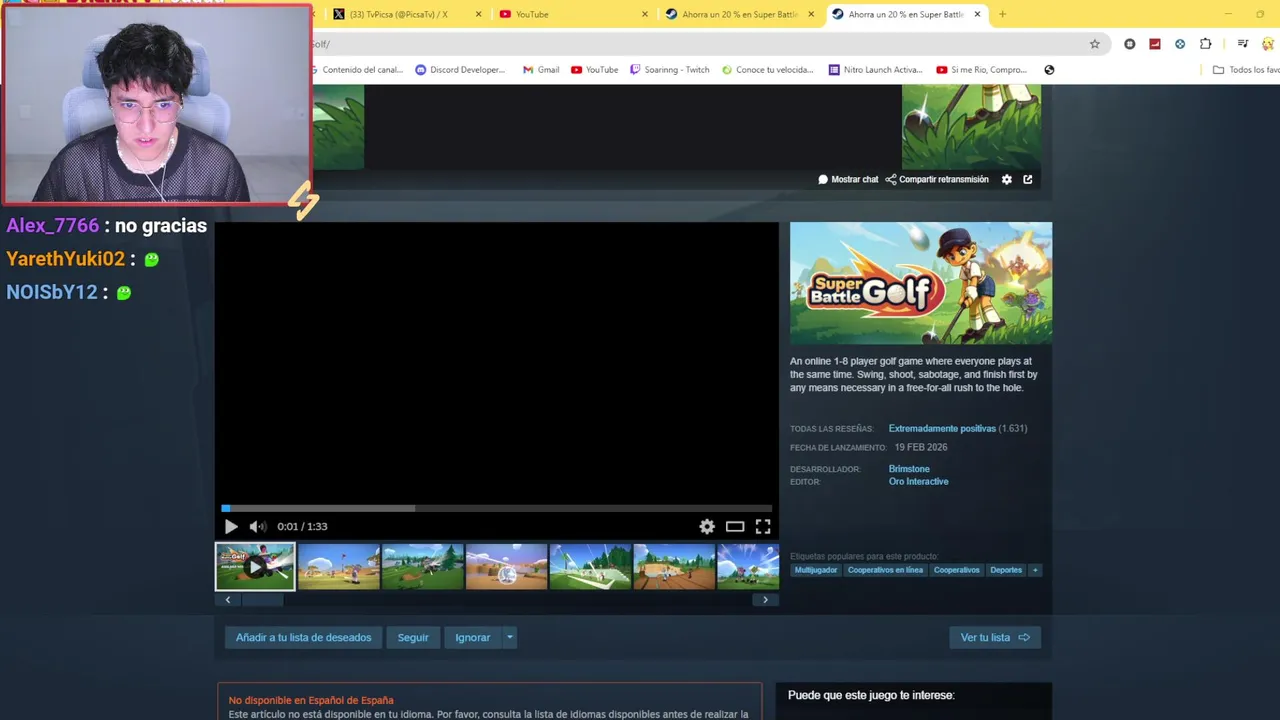This screenshot has width=1280, height=720.
Task: Open Si me Rio, Compro bookmark
Action: [x=982, y=70]
